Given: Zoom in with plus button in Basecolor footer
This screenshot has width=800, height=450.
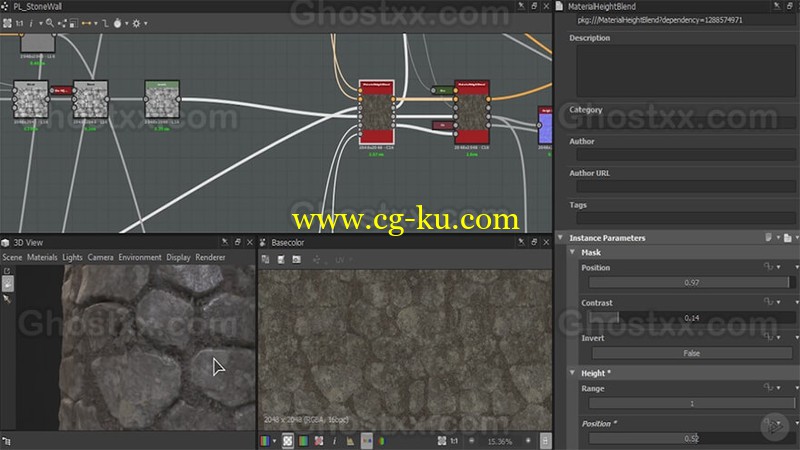Looking at the screenshot, I should (528, 441).
